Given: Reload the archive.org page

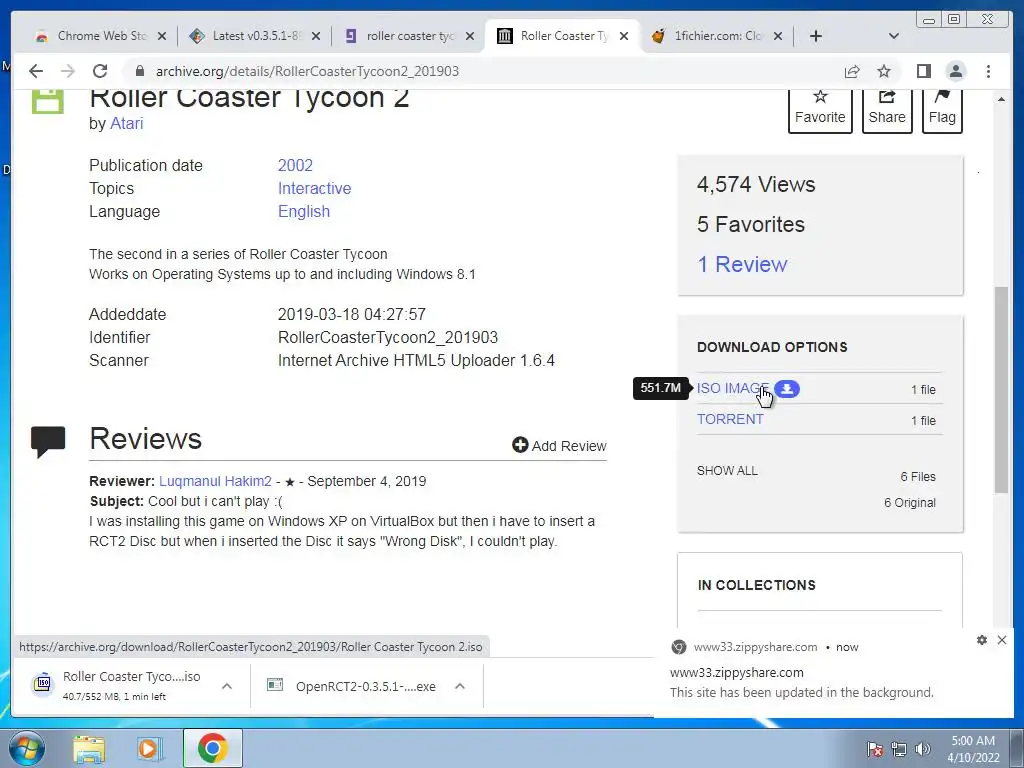Looking at the screenshot, I should (100, 71).
